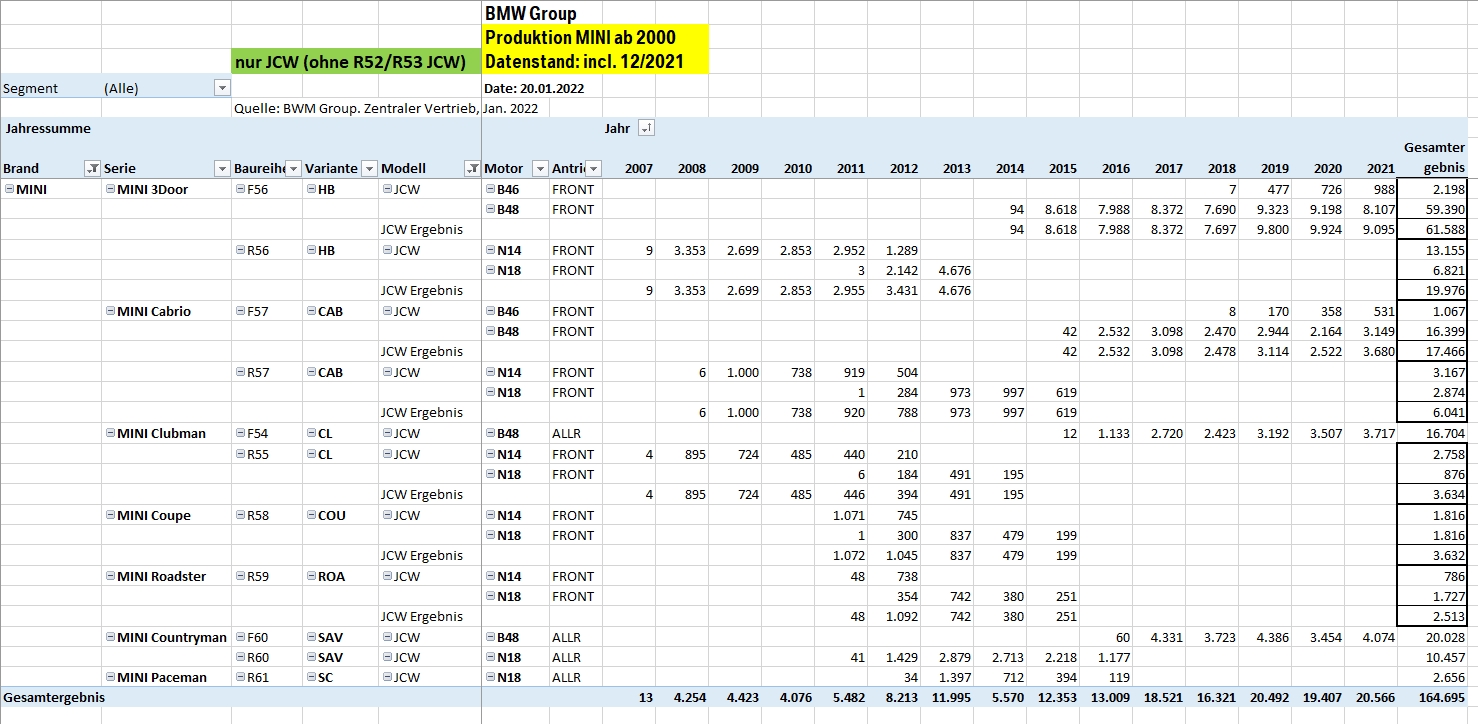Open the Variante column dropdown
This screenshot has width=1478, height=724.
pos(369,168)
